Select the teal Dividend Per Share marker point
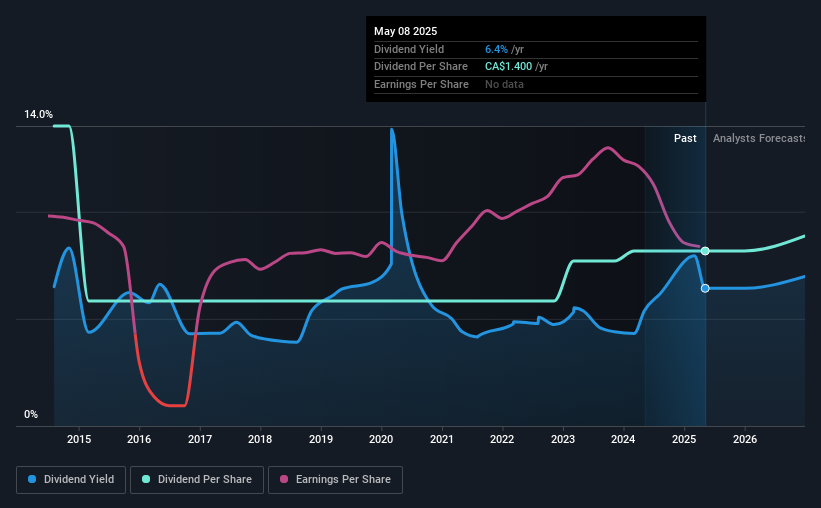The height and width of the screenshot is (508, 821). click(705, 251)
